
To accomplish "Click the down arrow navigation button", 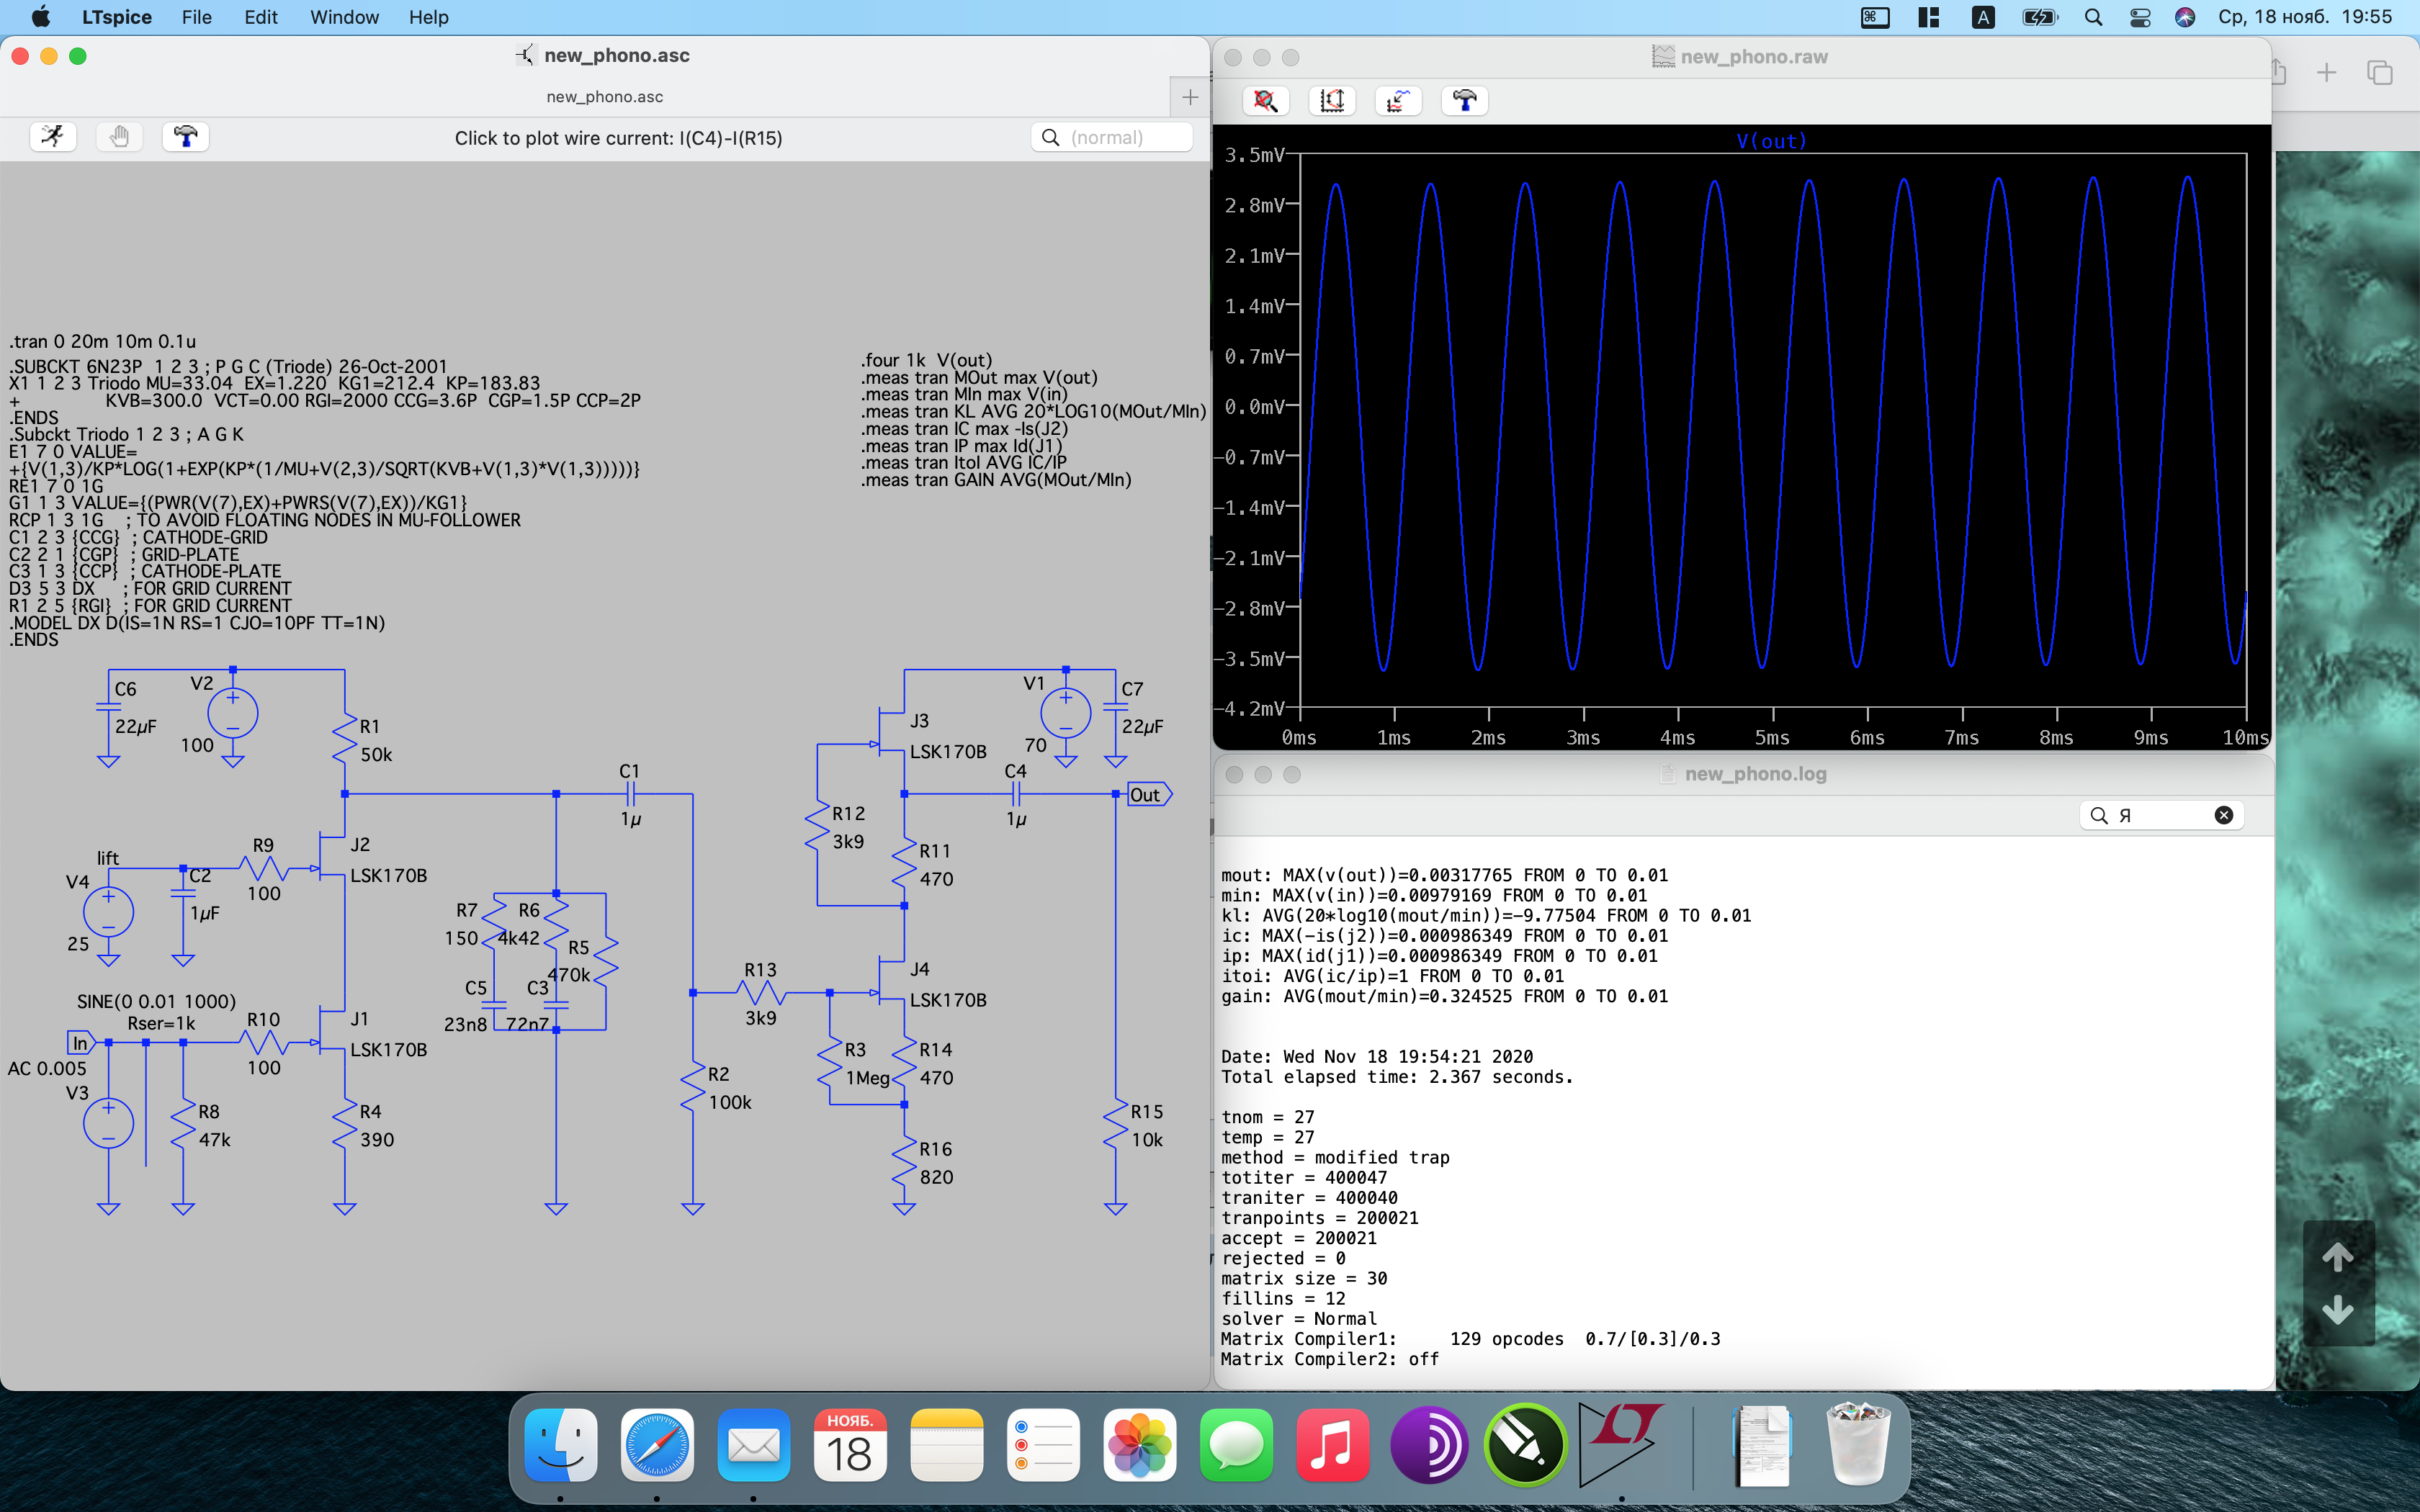I will (2337, 1310).
